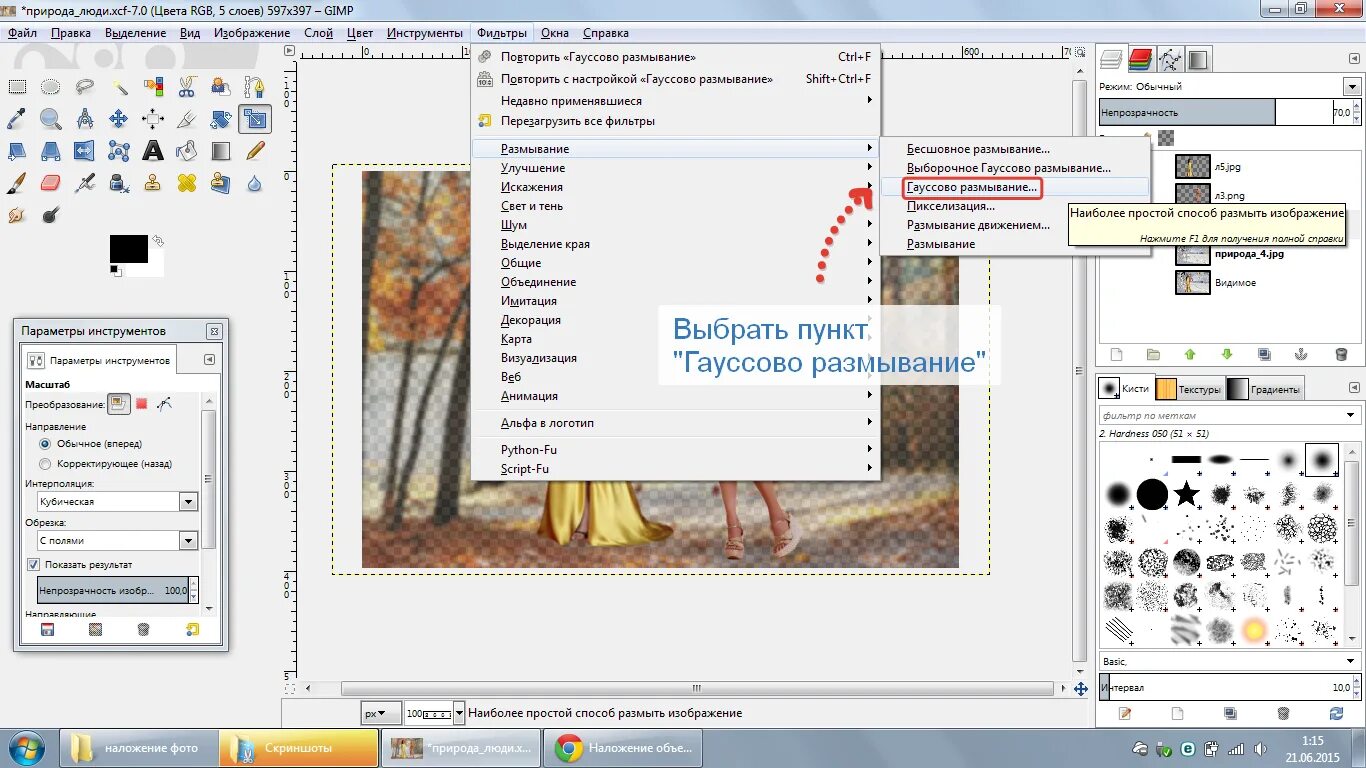This screenshot has width=1366, height=768.
Task: Select the Bucket Fill tool
Action: click(x=187, y=151)
